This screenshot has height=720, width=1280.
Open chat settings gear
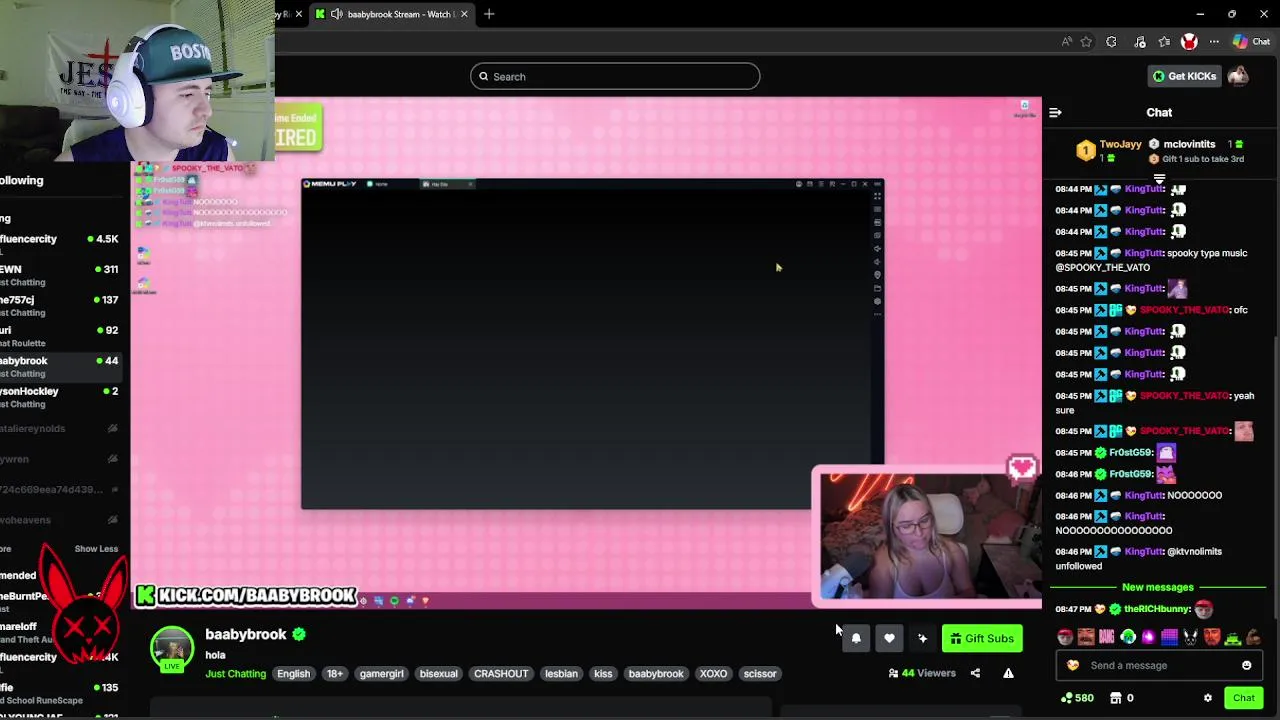pyautogui.click(x=1207, y=698)
